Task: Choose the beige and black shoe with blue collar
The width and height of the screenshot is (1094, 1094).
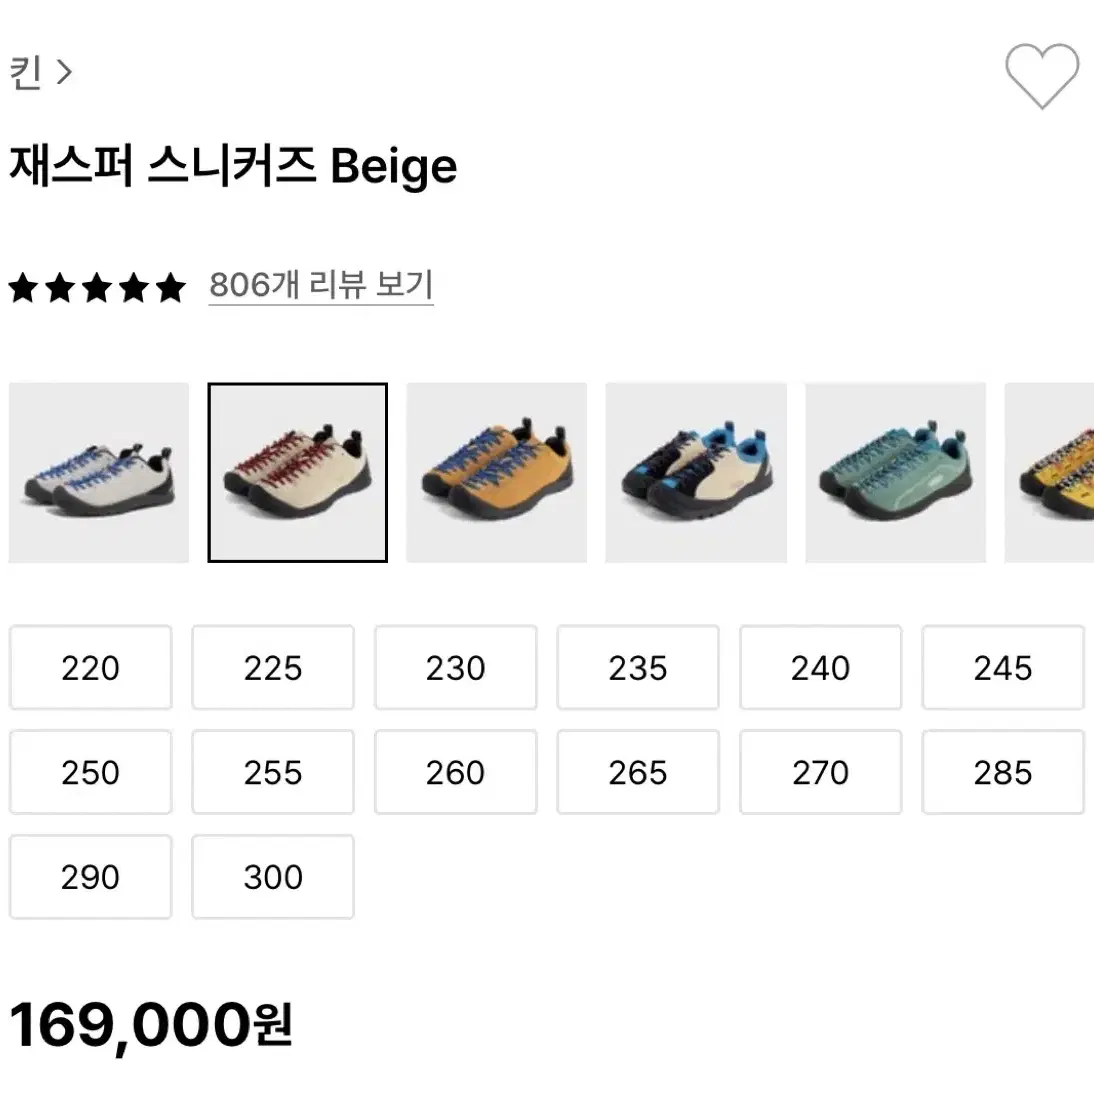Action: 696,472
